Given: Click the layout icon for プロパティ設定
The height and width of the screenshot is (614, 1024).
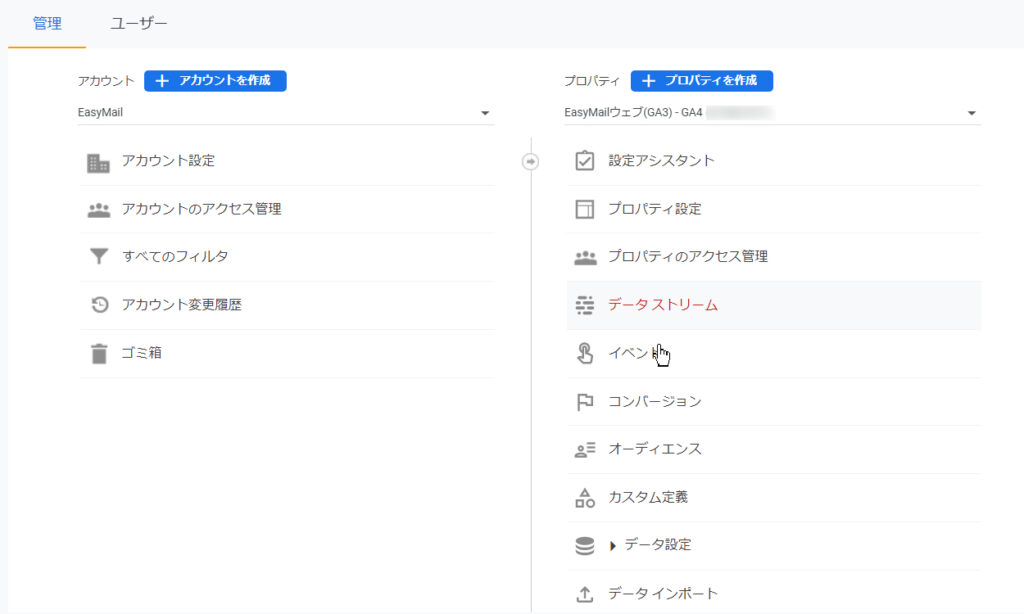Looking at the screenshot, I should (x=585, y=209).
